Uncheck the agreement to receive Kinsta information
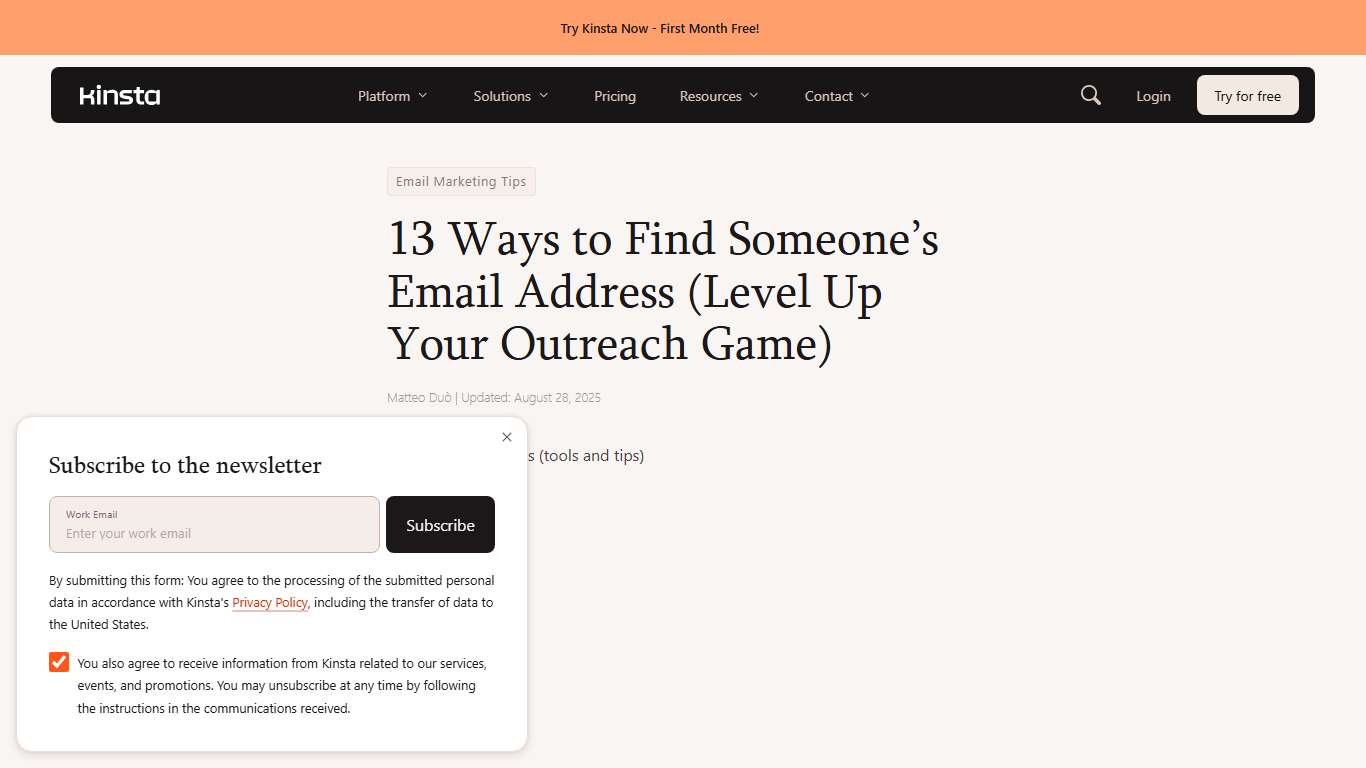This screenshot has height=768, width=1366. click(x=58, y=661)
